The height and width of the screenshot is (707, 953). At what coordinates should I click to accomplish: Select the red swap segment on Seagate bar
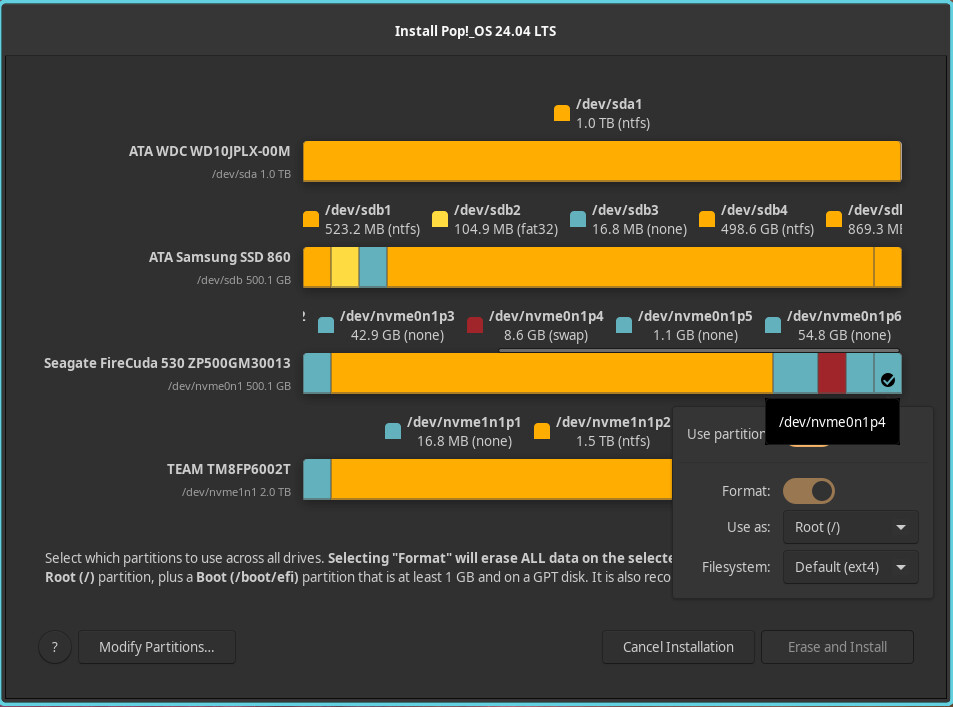pyautogui.click(x=831, y=373)
